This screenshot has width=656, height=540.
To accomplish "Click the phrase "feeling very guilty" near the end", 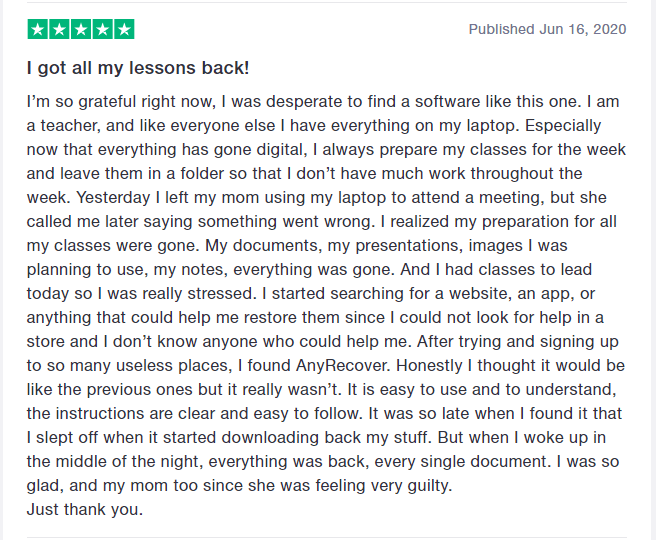I will tap(383, 486).
